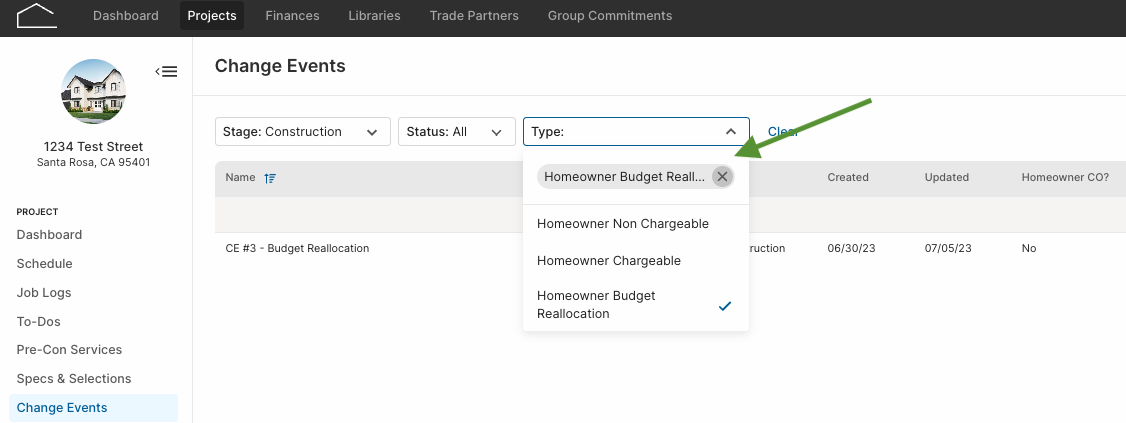
Task: Open Job Logs in sidebar
Action: [44, 292]
